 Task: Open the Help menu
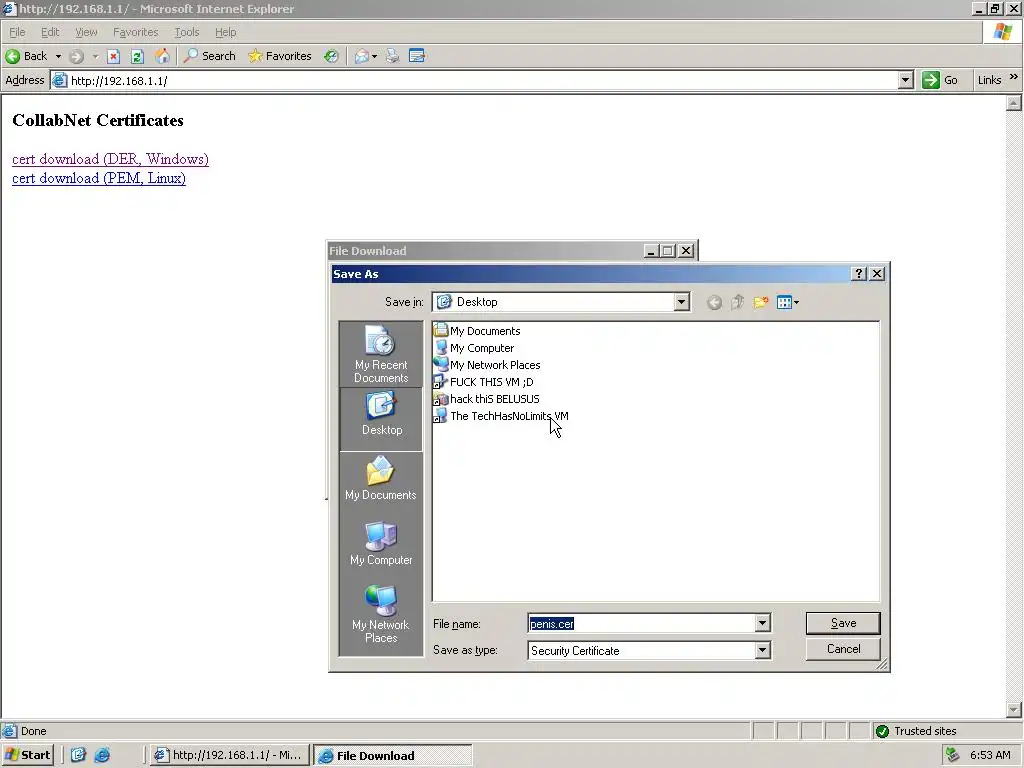click(225, 32)
